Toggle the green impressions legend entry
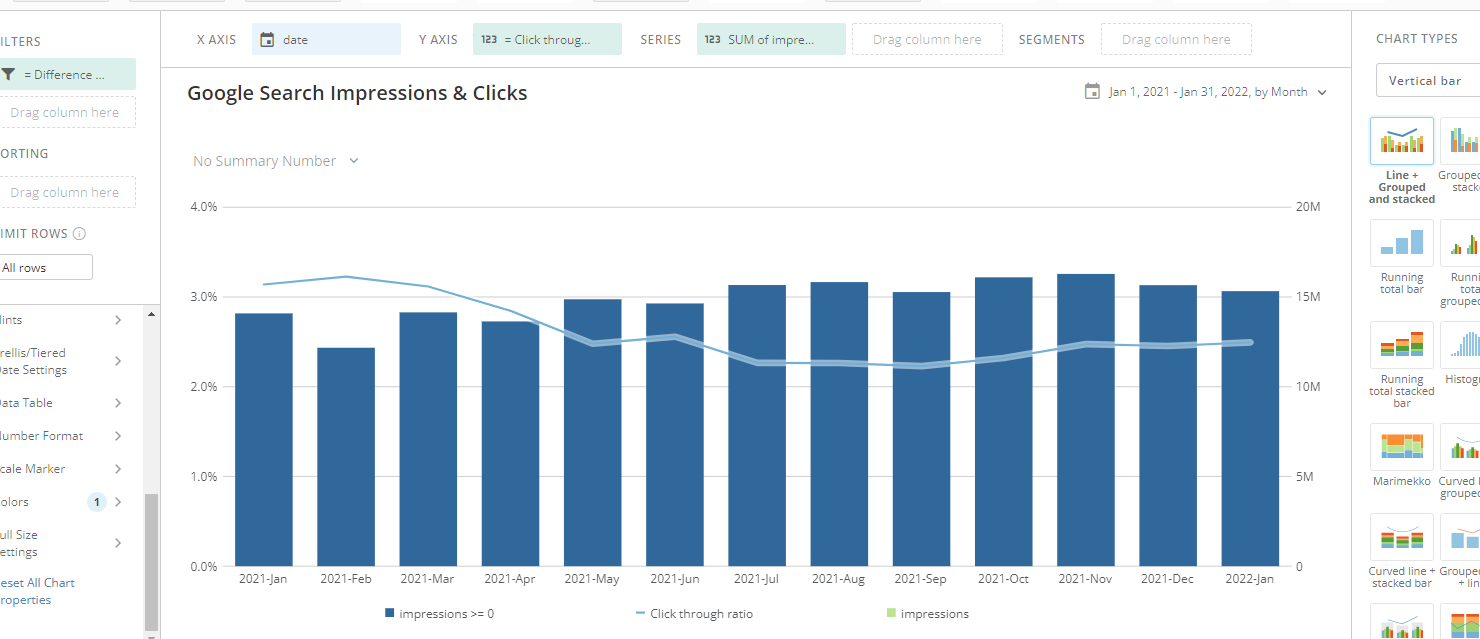The height and width of the screenshot is (639, 1480). [928, 613]
